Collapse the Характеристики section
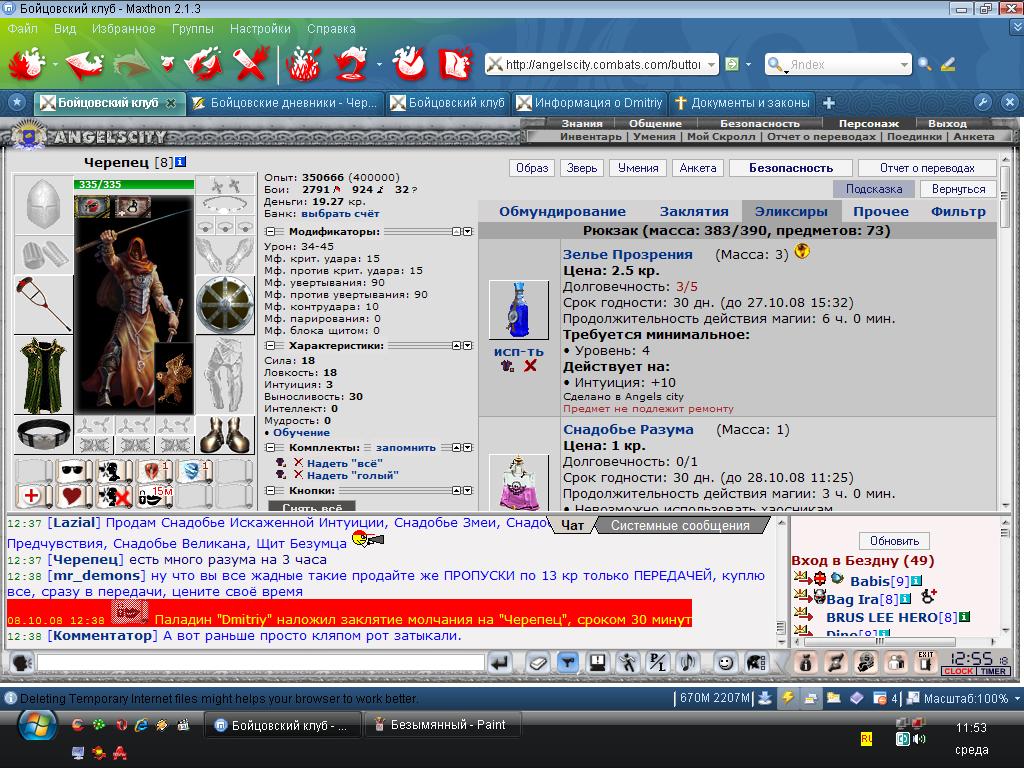Image resolution: width=1024 pixels, height=768 pixels. (x=271, y=345)
